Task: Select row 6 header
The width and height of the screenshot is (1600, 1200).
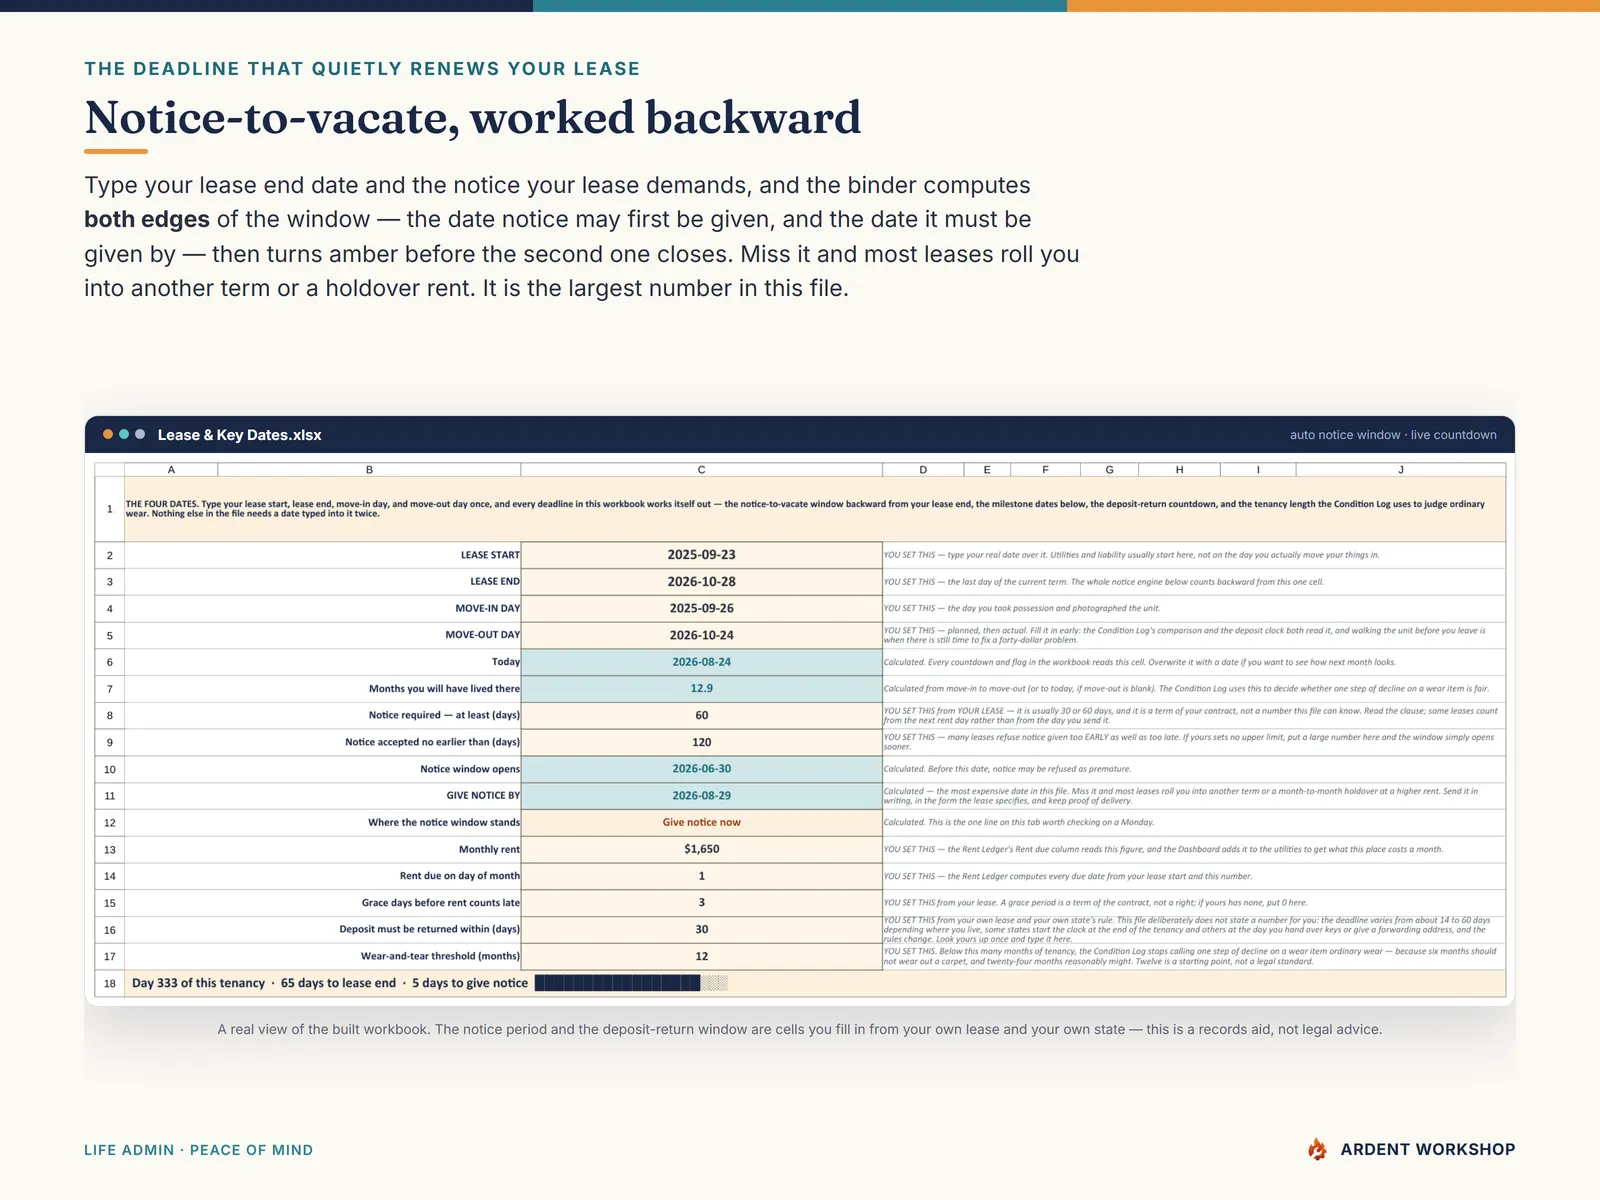Action: tap(110, 662)
